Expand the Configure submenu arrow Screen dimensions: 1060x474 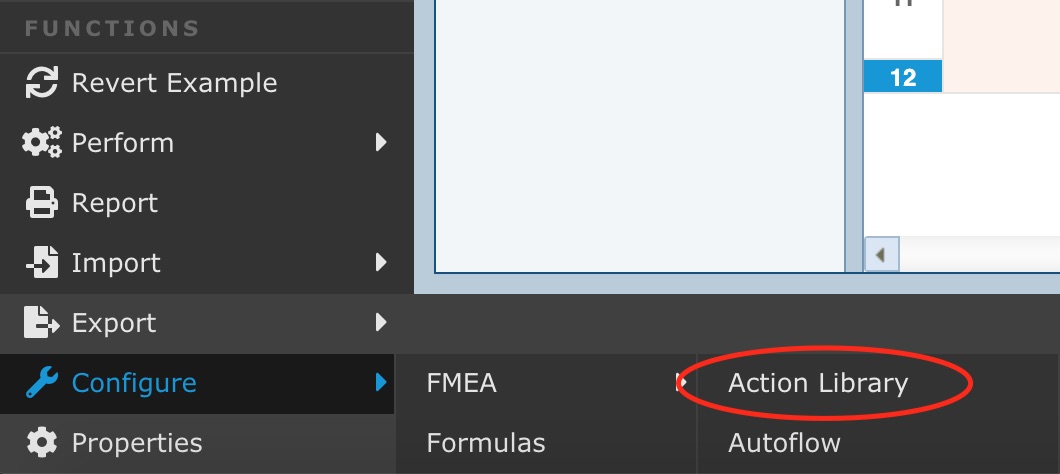(x=381, y=382)
